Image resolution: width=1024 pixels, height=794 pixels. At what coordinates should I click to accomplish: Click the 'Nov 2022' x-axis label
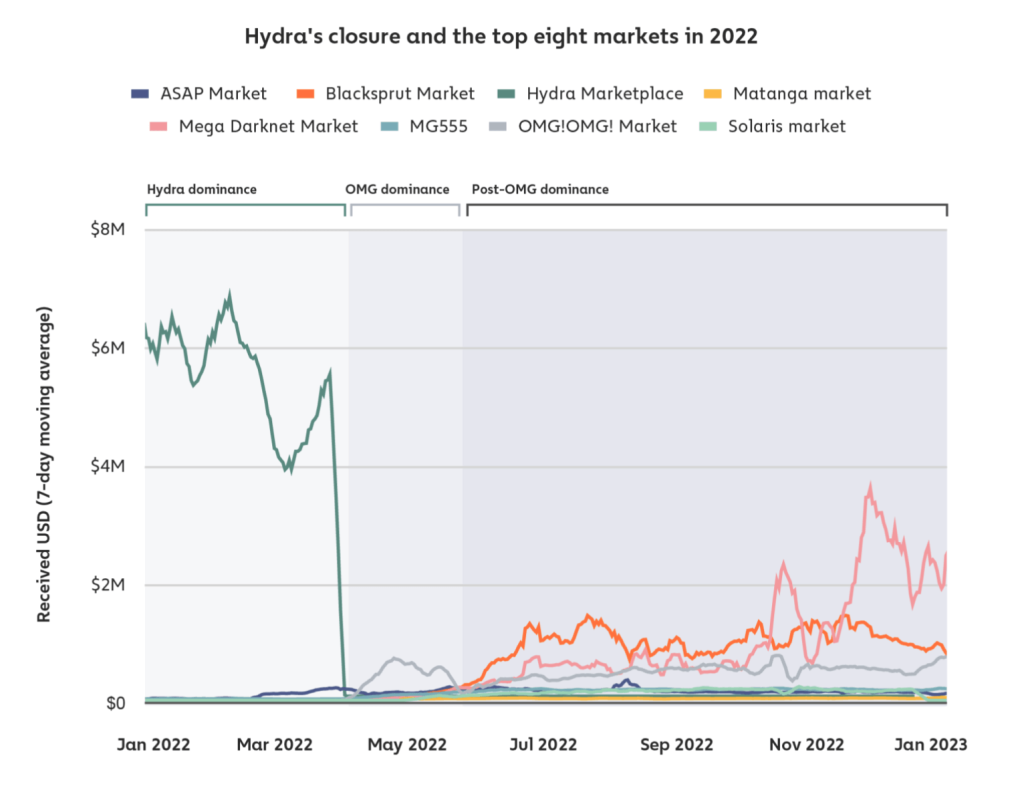coord(807,744)
